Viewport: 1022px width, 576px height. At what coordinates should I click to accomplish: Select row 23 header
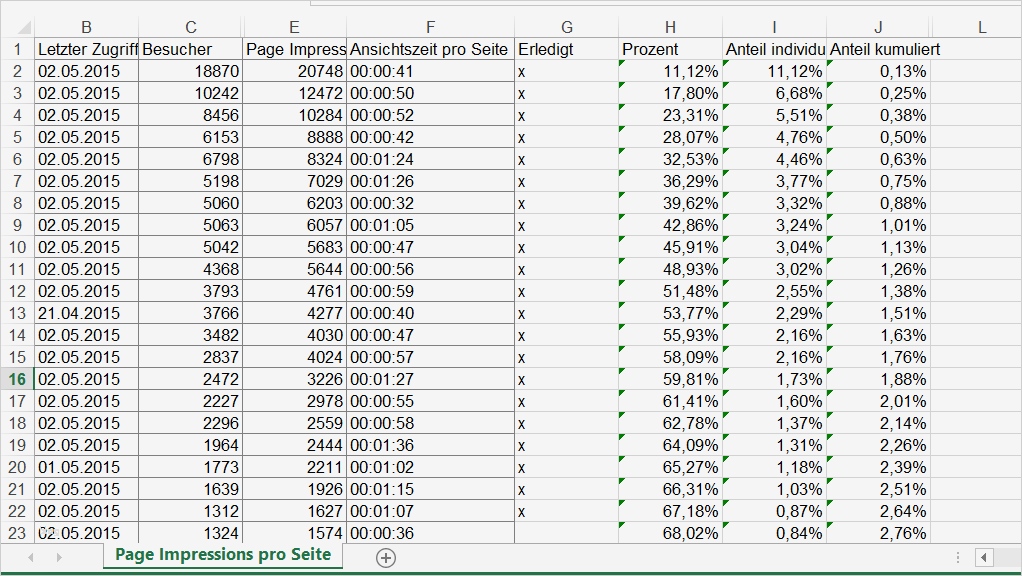point(18,533)
